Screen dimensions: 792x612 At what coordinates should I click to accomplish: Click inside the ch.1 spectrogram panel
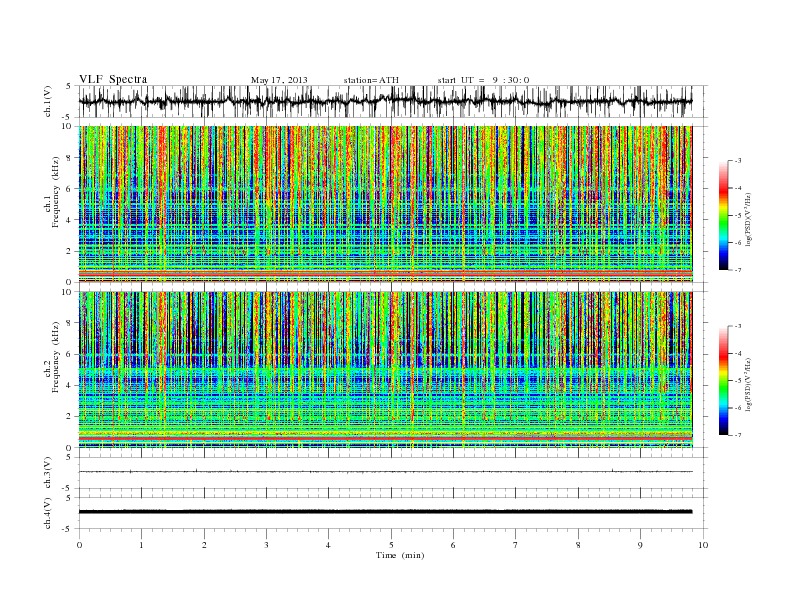(385, 204)
